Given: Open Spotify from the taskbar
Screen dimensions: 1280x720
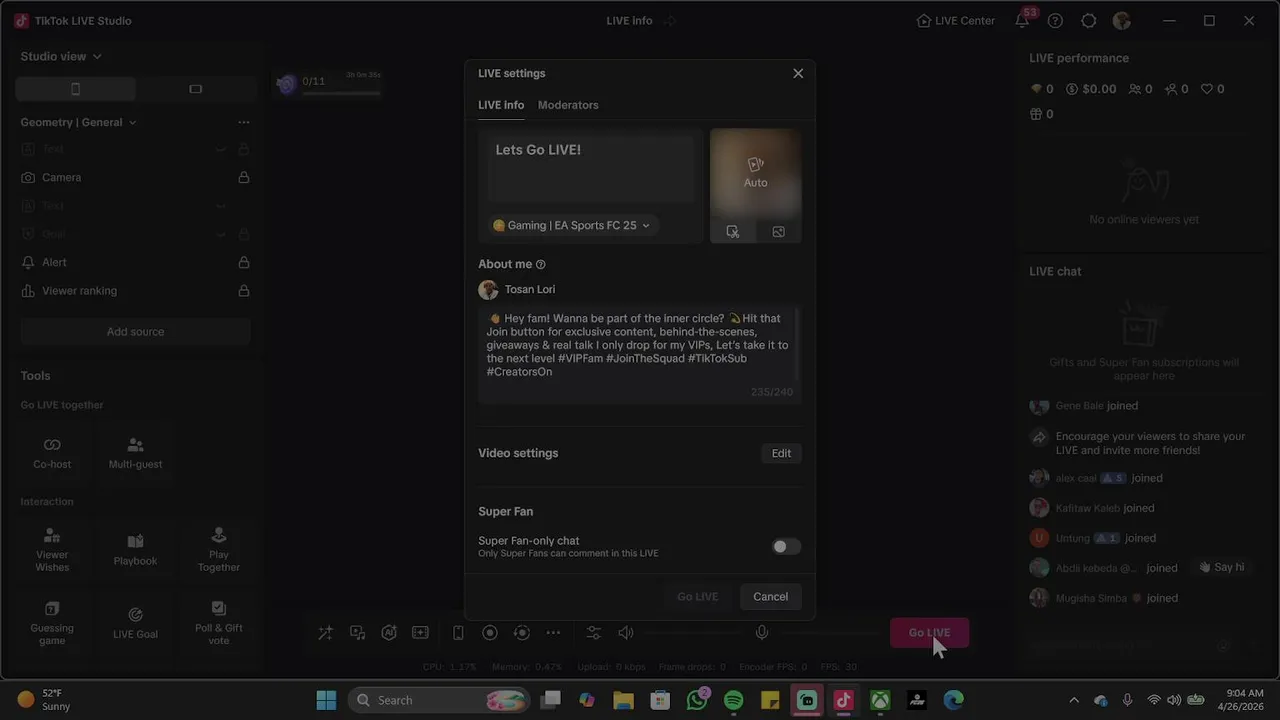Looking at the screenshot, I should click(x=733, y=700).
